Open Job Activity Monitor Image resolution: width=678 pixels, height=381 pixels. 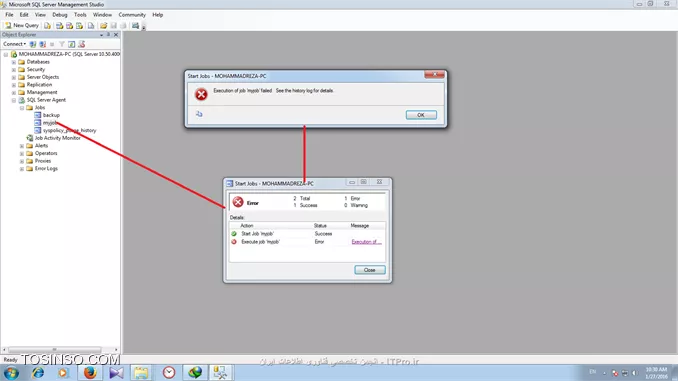[58, 138]
